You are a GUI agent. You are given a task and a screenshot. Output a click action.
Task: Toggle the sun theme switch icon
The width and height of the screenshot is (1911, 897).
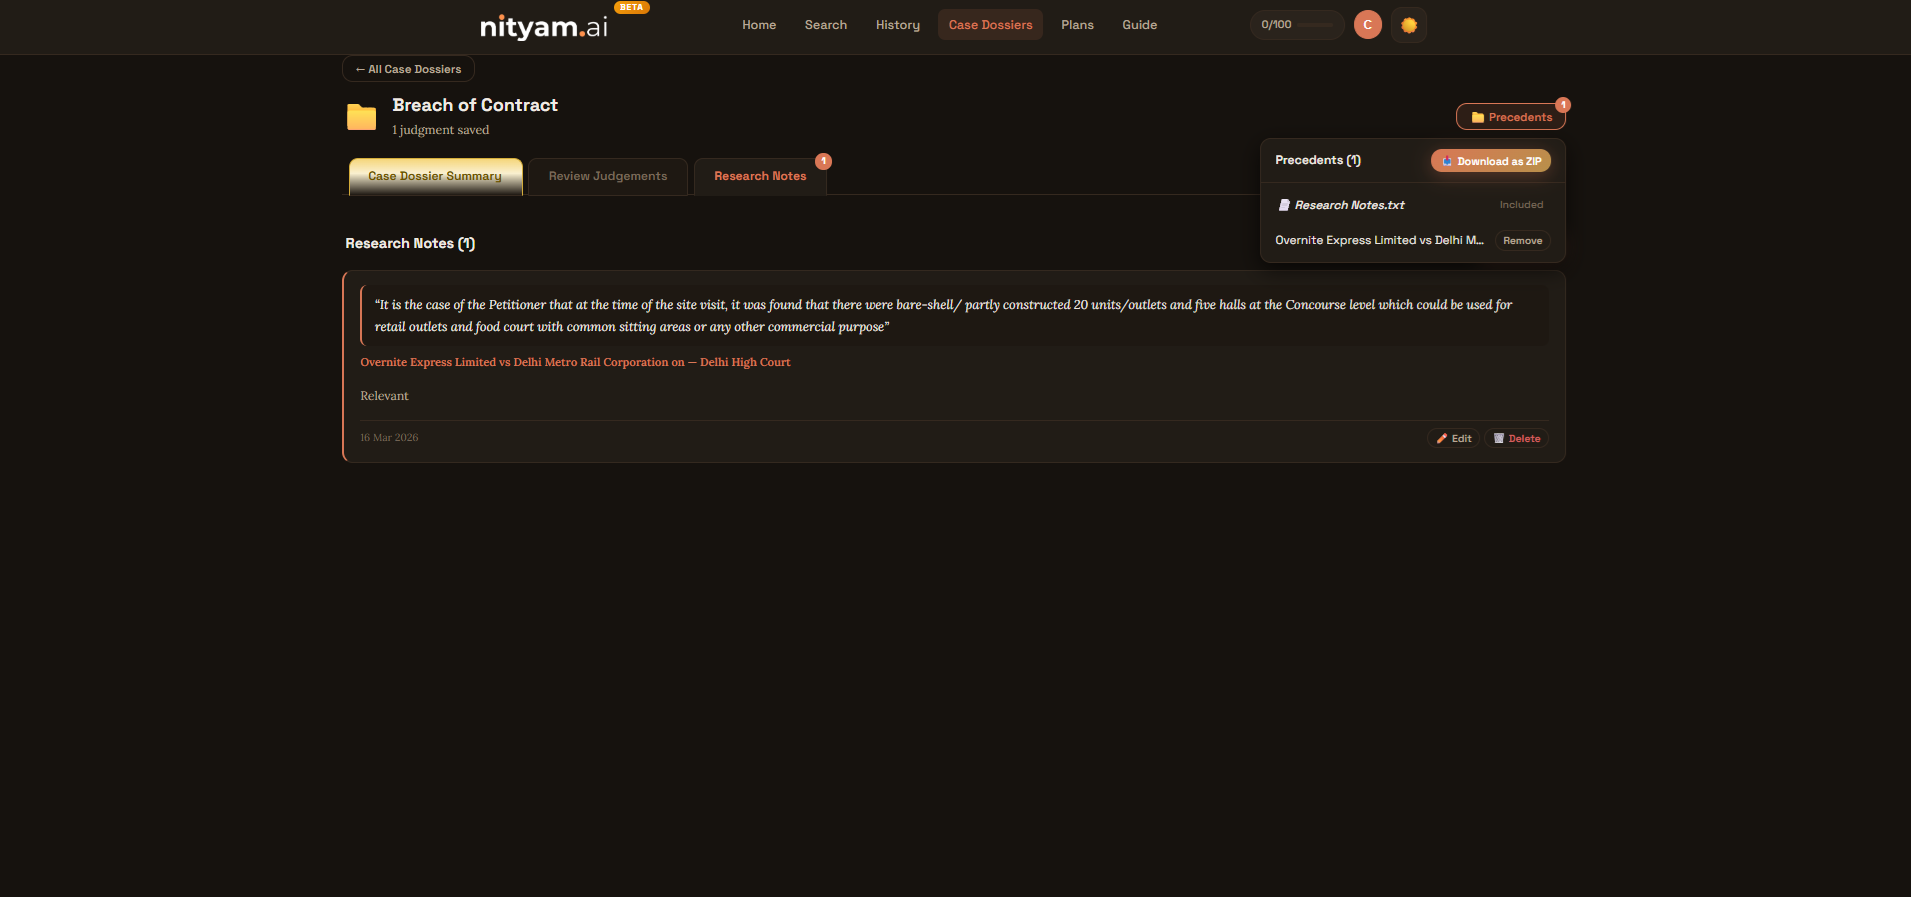[x=1408, y=25]
